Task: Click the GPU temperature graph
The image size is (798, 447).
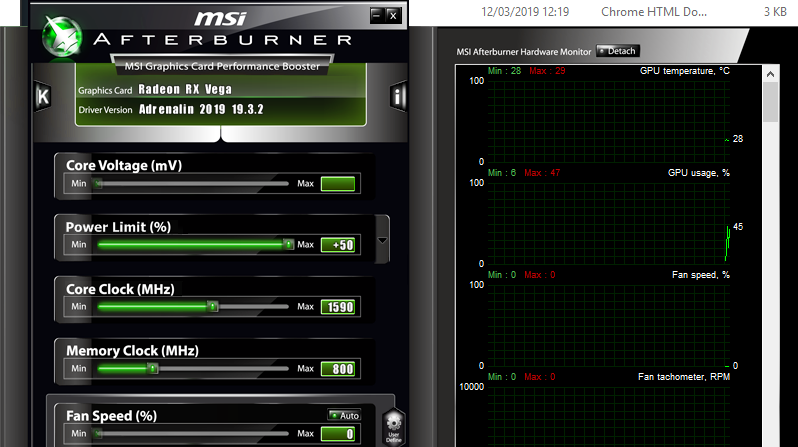Action: 609,121
